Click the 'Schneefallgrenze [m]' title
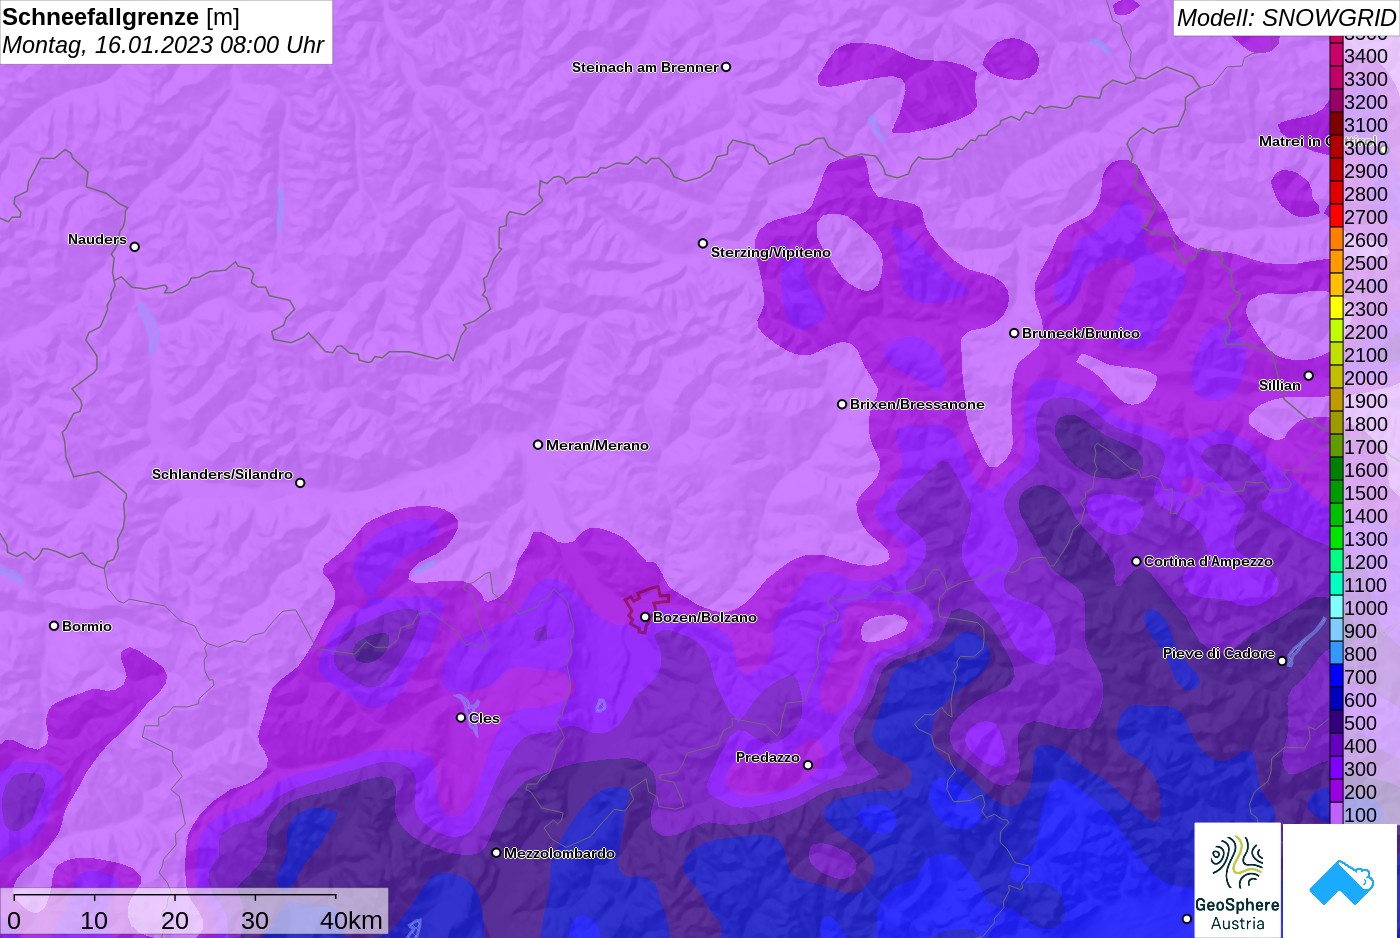Viewport: 1400px width, 938px height. coord(121,17)
